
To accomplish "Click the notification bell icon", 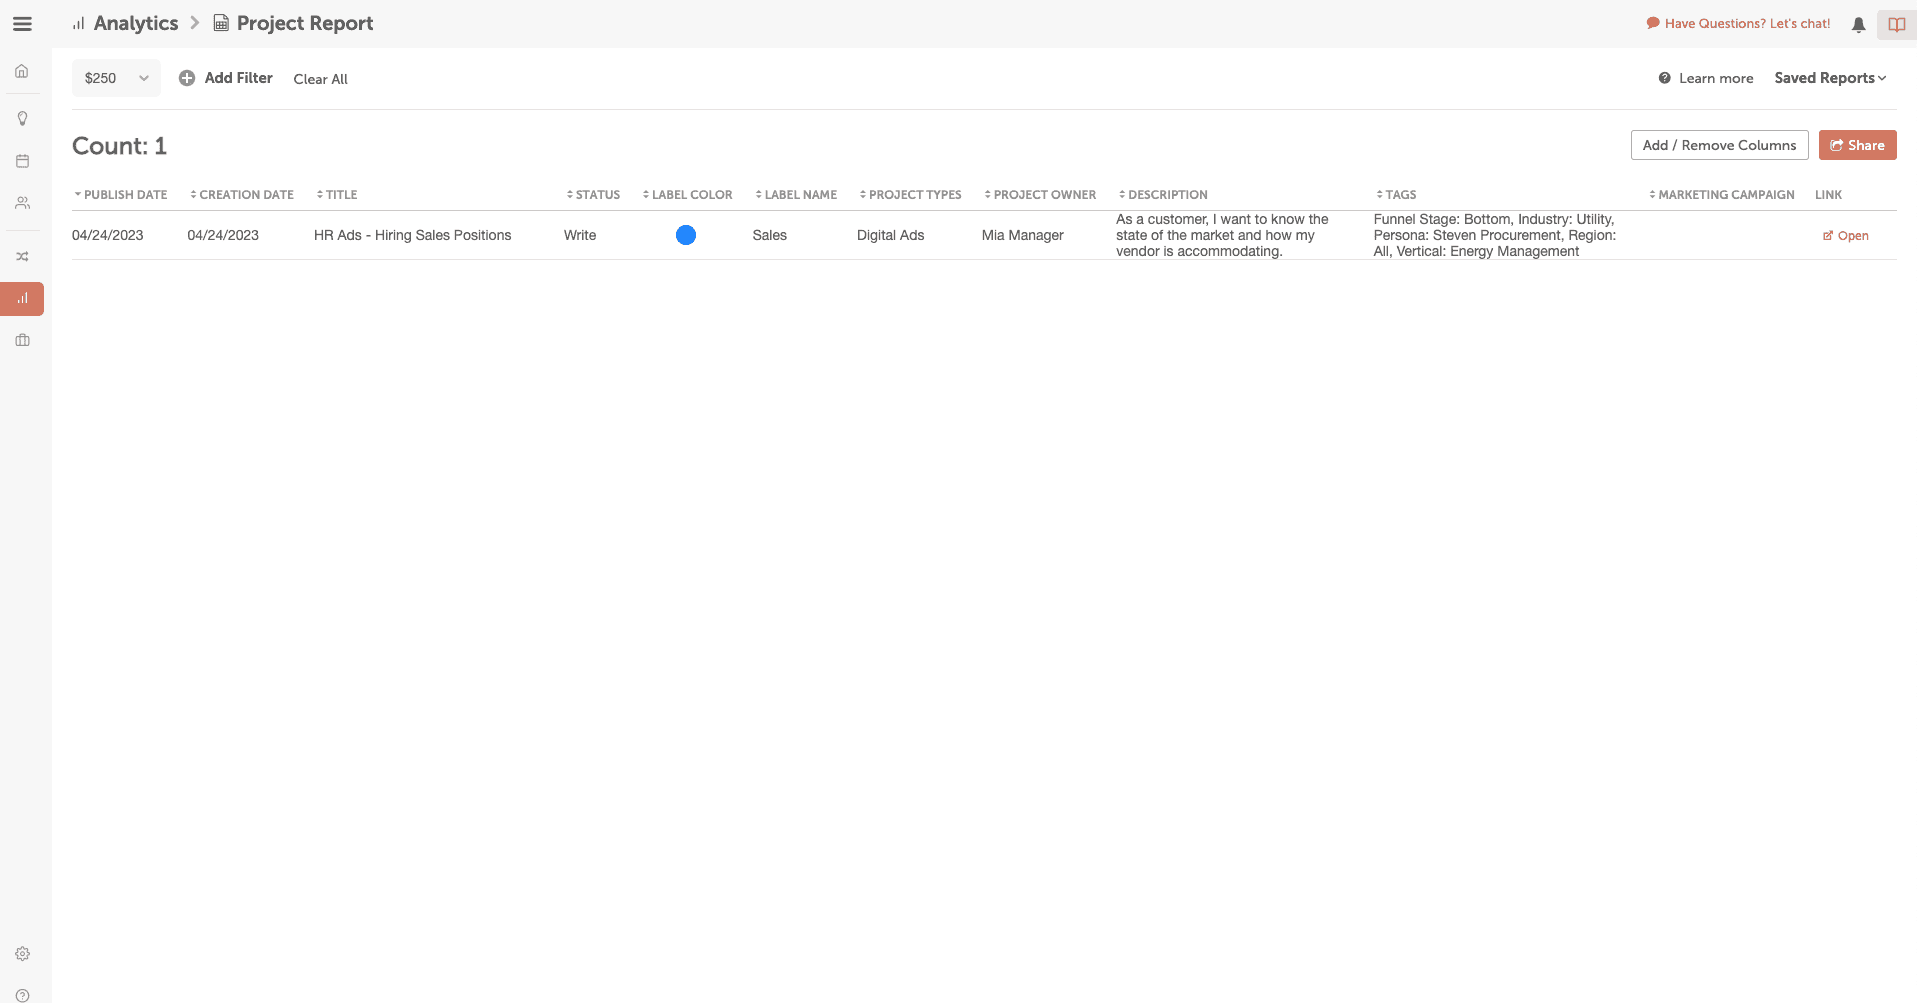I will pos(1858,25).
